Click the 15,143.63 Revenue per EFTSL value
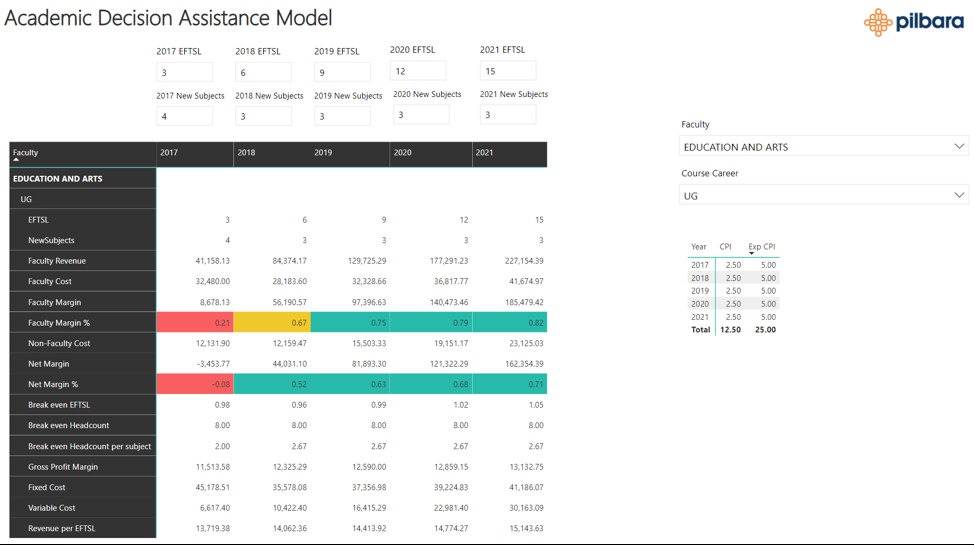The image size is (974, 545). tap(526, 529)
